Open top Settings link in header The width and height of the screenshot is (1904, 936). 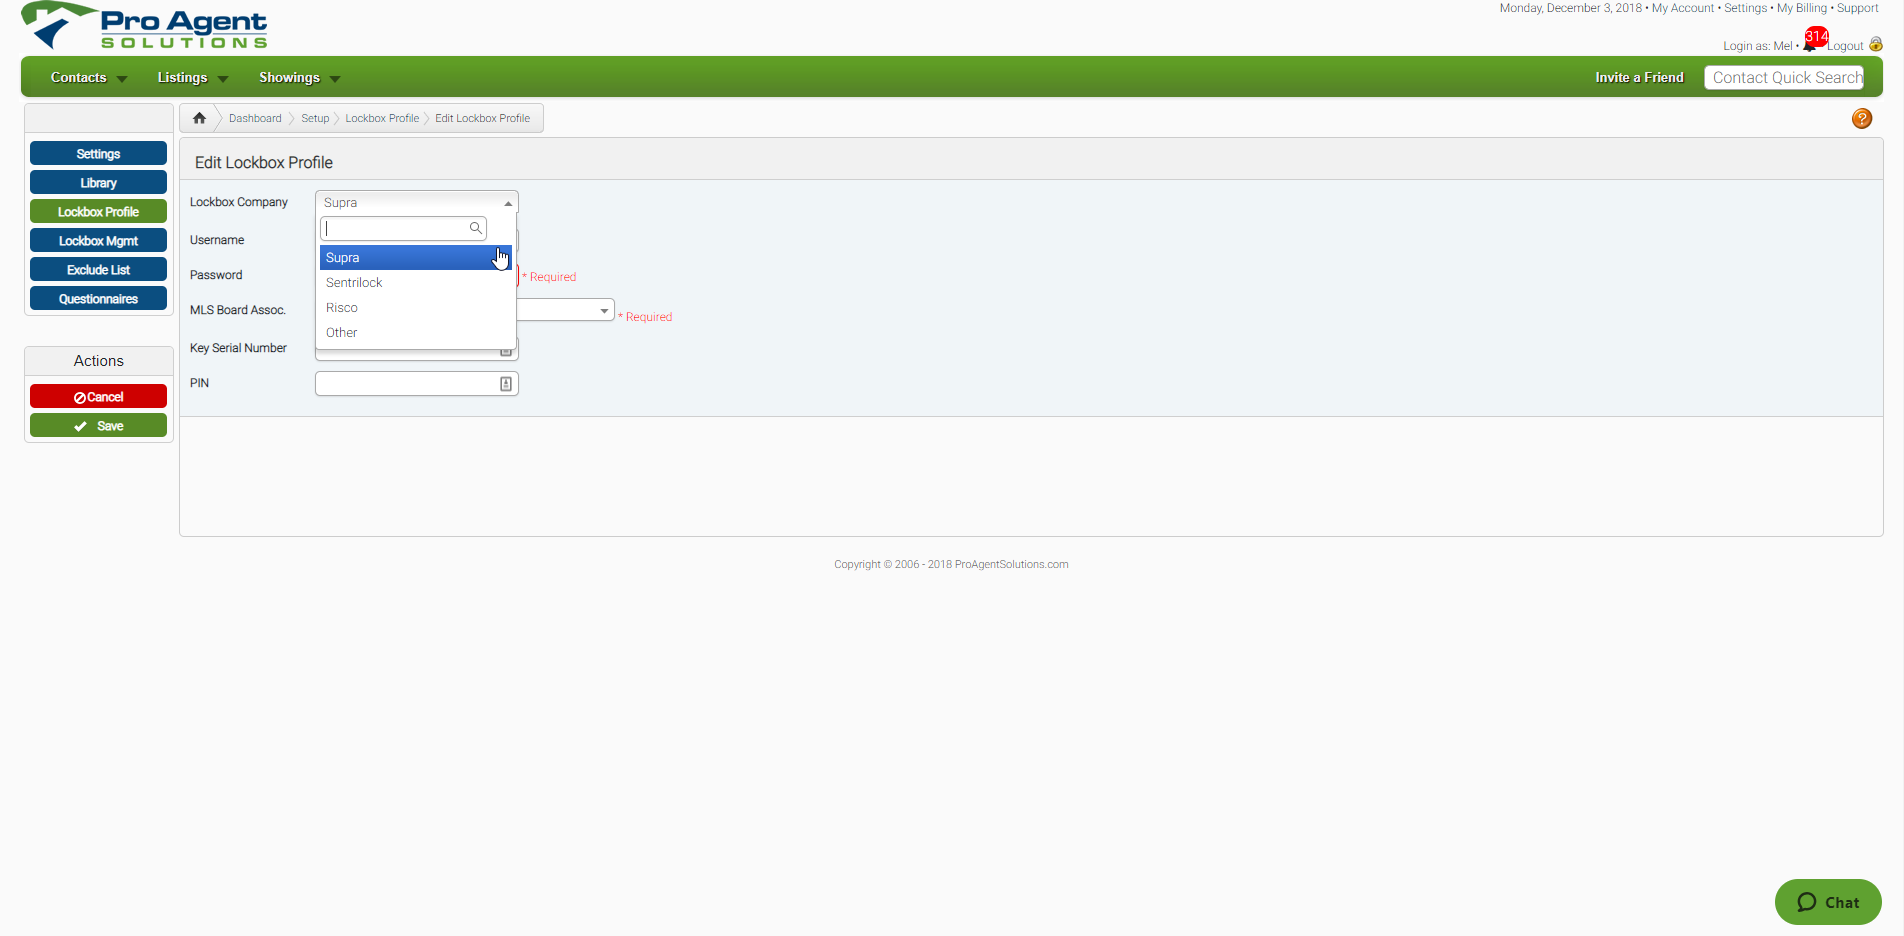(1745, 8)
